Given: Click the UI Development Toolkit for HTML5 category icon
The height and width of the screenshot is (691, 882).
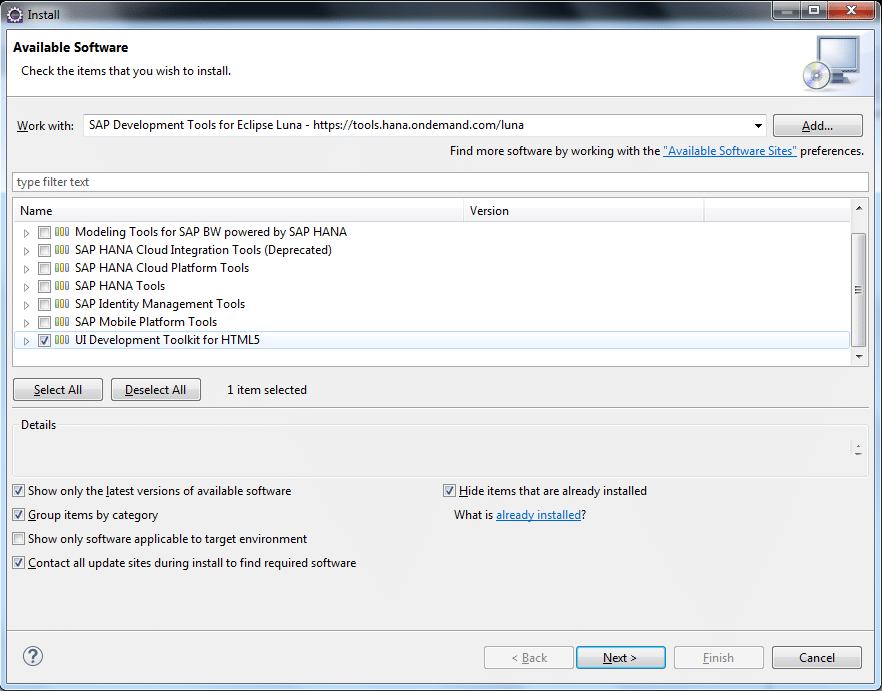Looking at the screenshot, I should pyautogui.click(x=62, y=340).
